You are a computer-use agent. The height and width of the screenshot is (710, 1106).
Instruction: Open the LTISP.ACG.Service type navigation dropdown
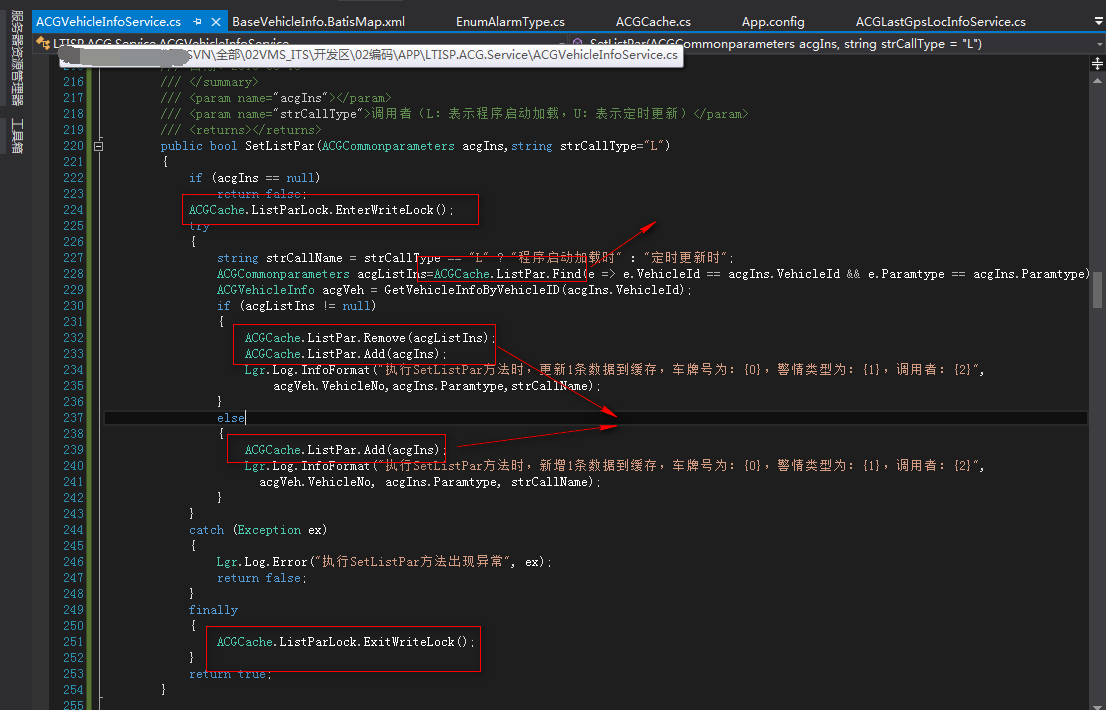pyautogui.click(x=562, y=44)
